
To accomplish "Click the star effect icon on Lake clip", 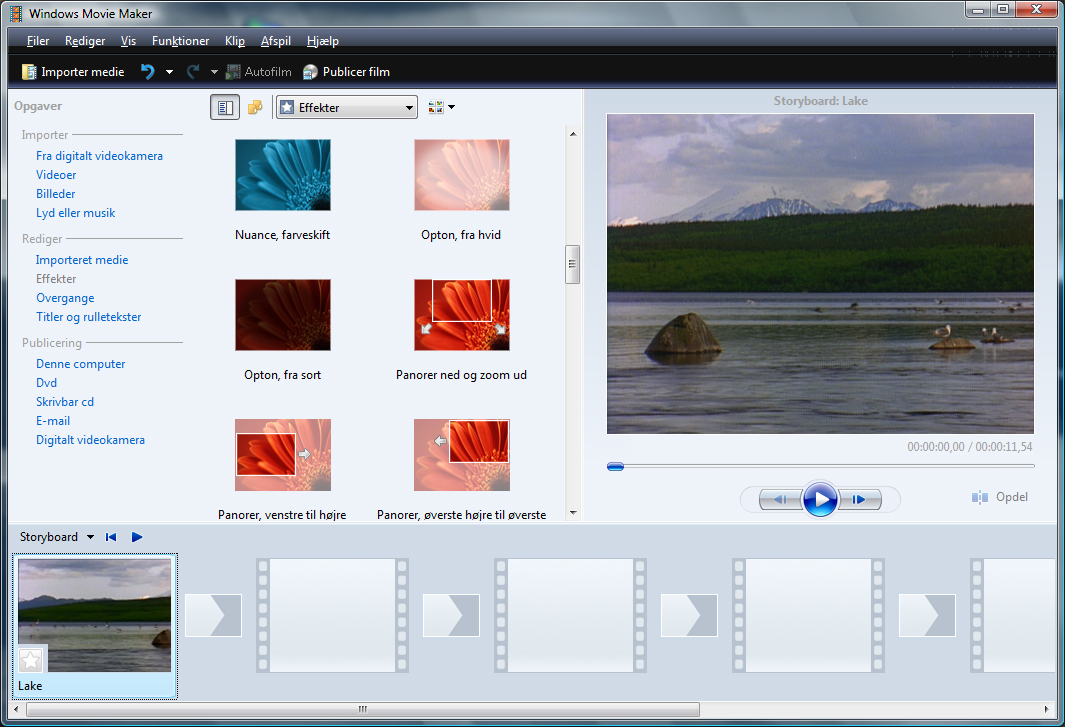I will (31, 659).
